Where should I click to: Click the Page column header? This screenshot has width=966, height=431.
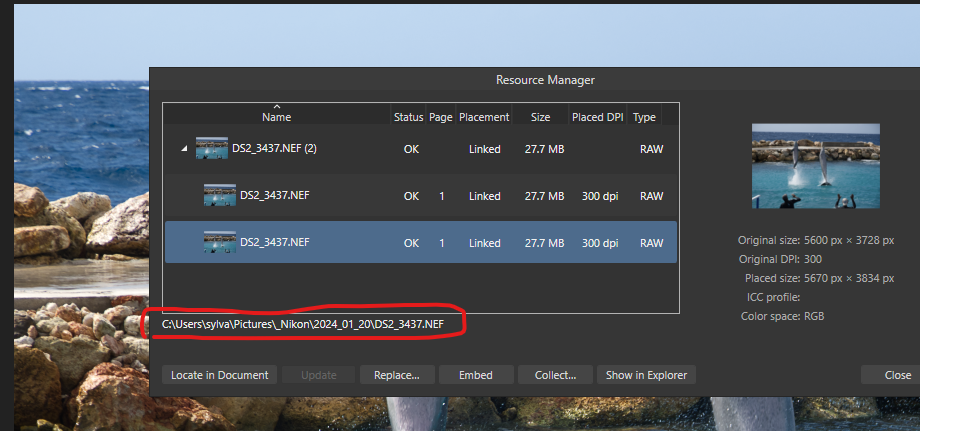pyautogui.click(x=441, y=117)
